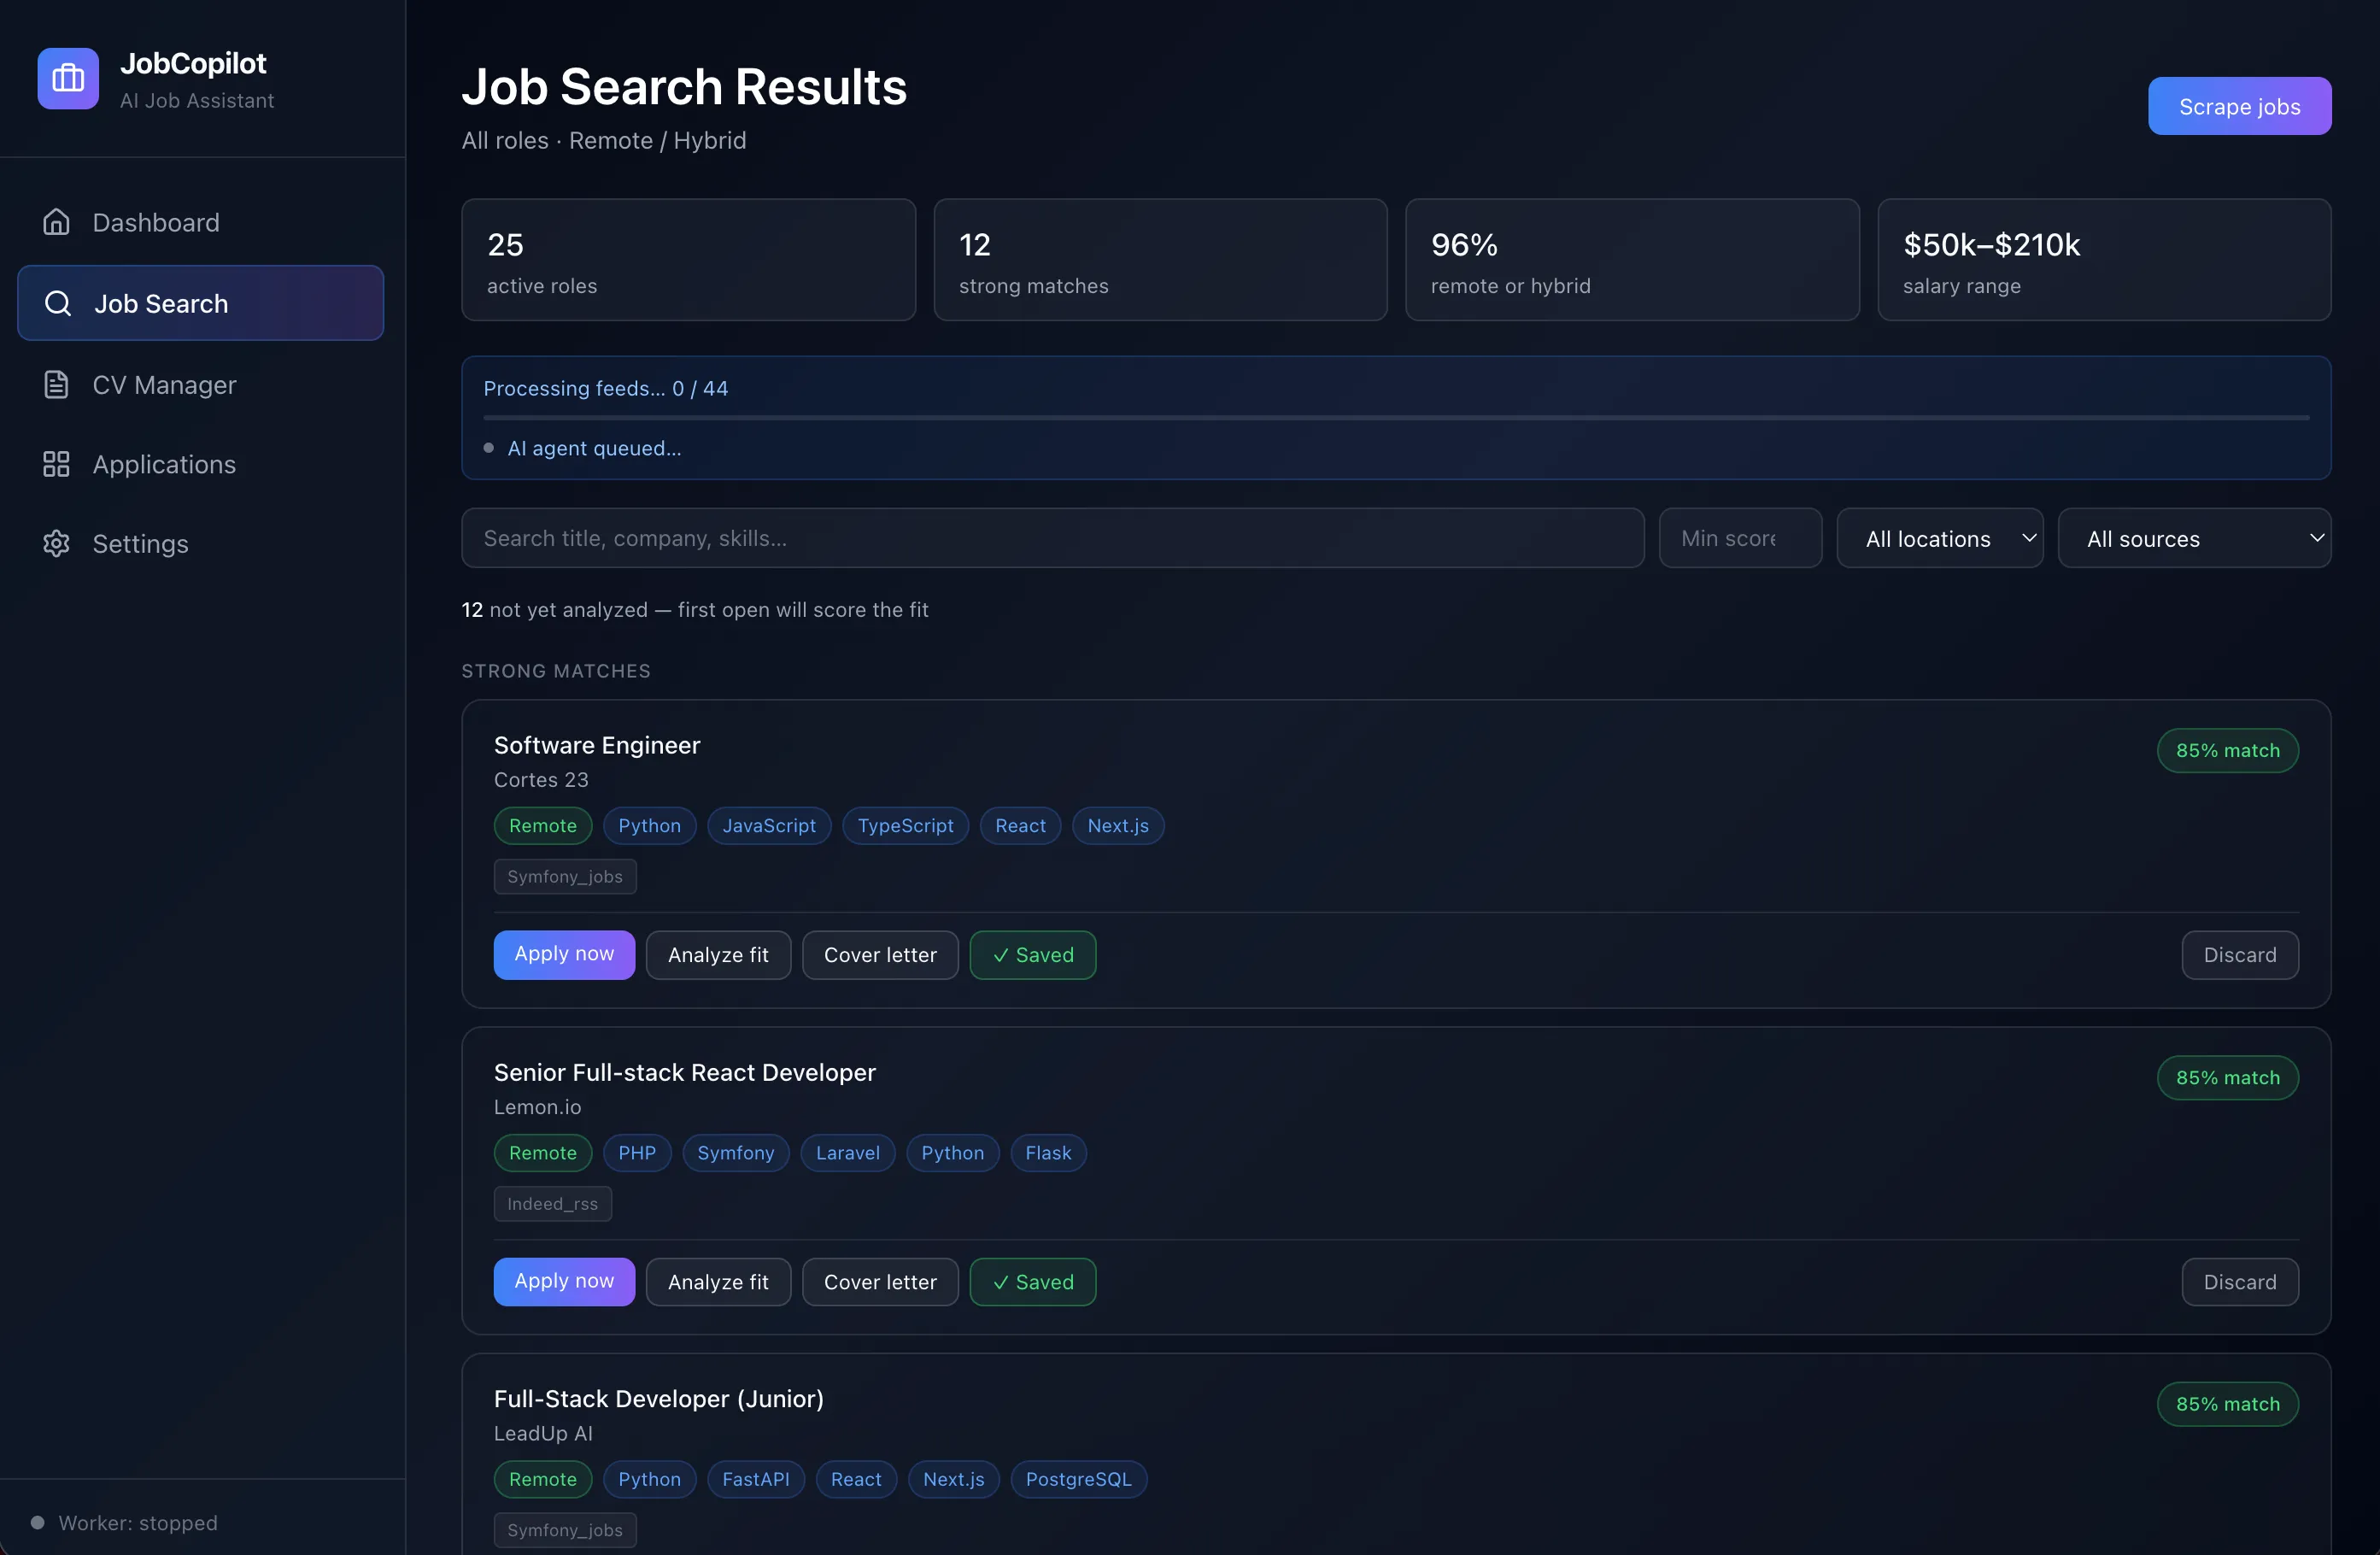
Task: Click the Applications grid icon
Action: coord(56,464)
